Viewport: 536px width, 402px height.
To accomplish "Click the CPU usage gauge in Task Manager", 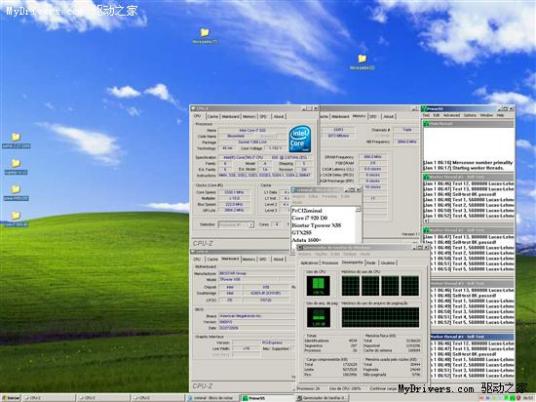I will pos(318,286).
